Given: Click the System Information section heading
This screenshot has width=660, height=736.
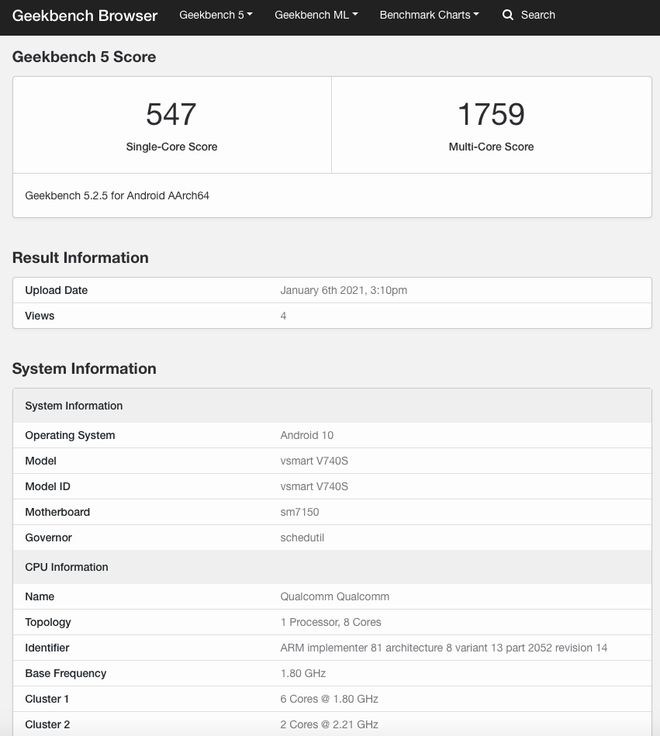Looking at the screenshot, I should [84, 368].
